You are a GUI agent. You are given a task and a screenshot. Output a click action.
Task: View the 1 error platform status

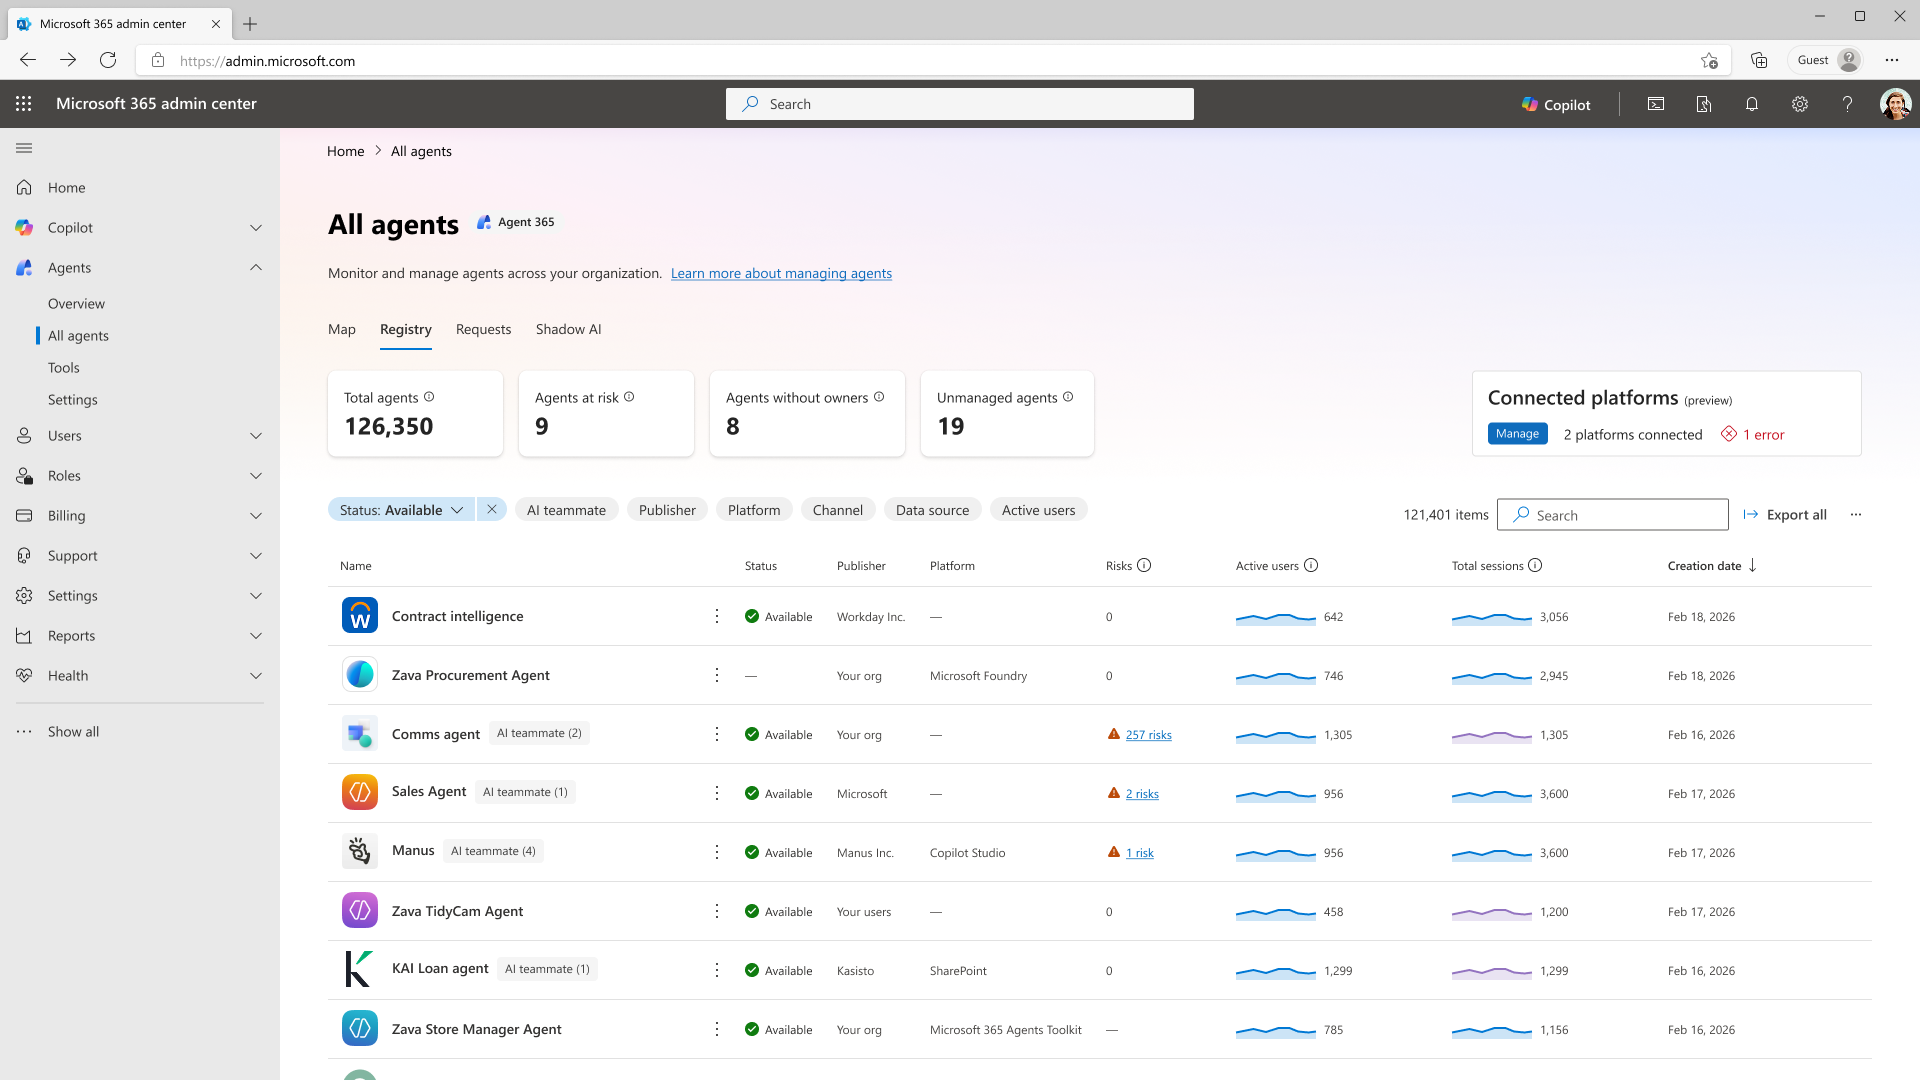(x=1752, y=434)
